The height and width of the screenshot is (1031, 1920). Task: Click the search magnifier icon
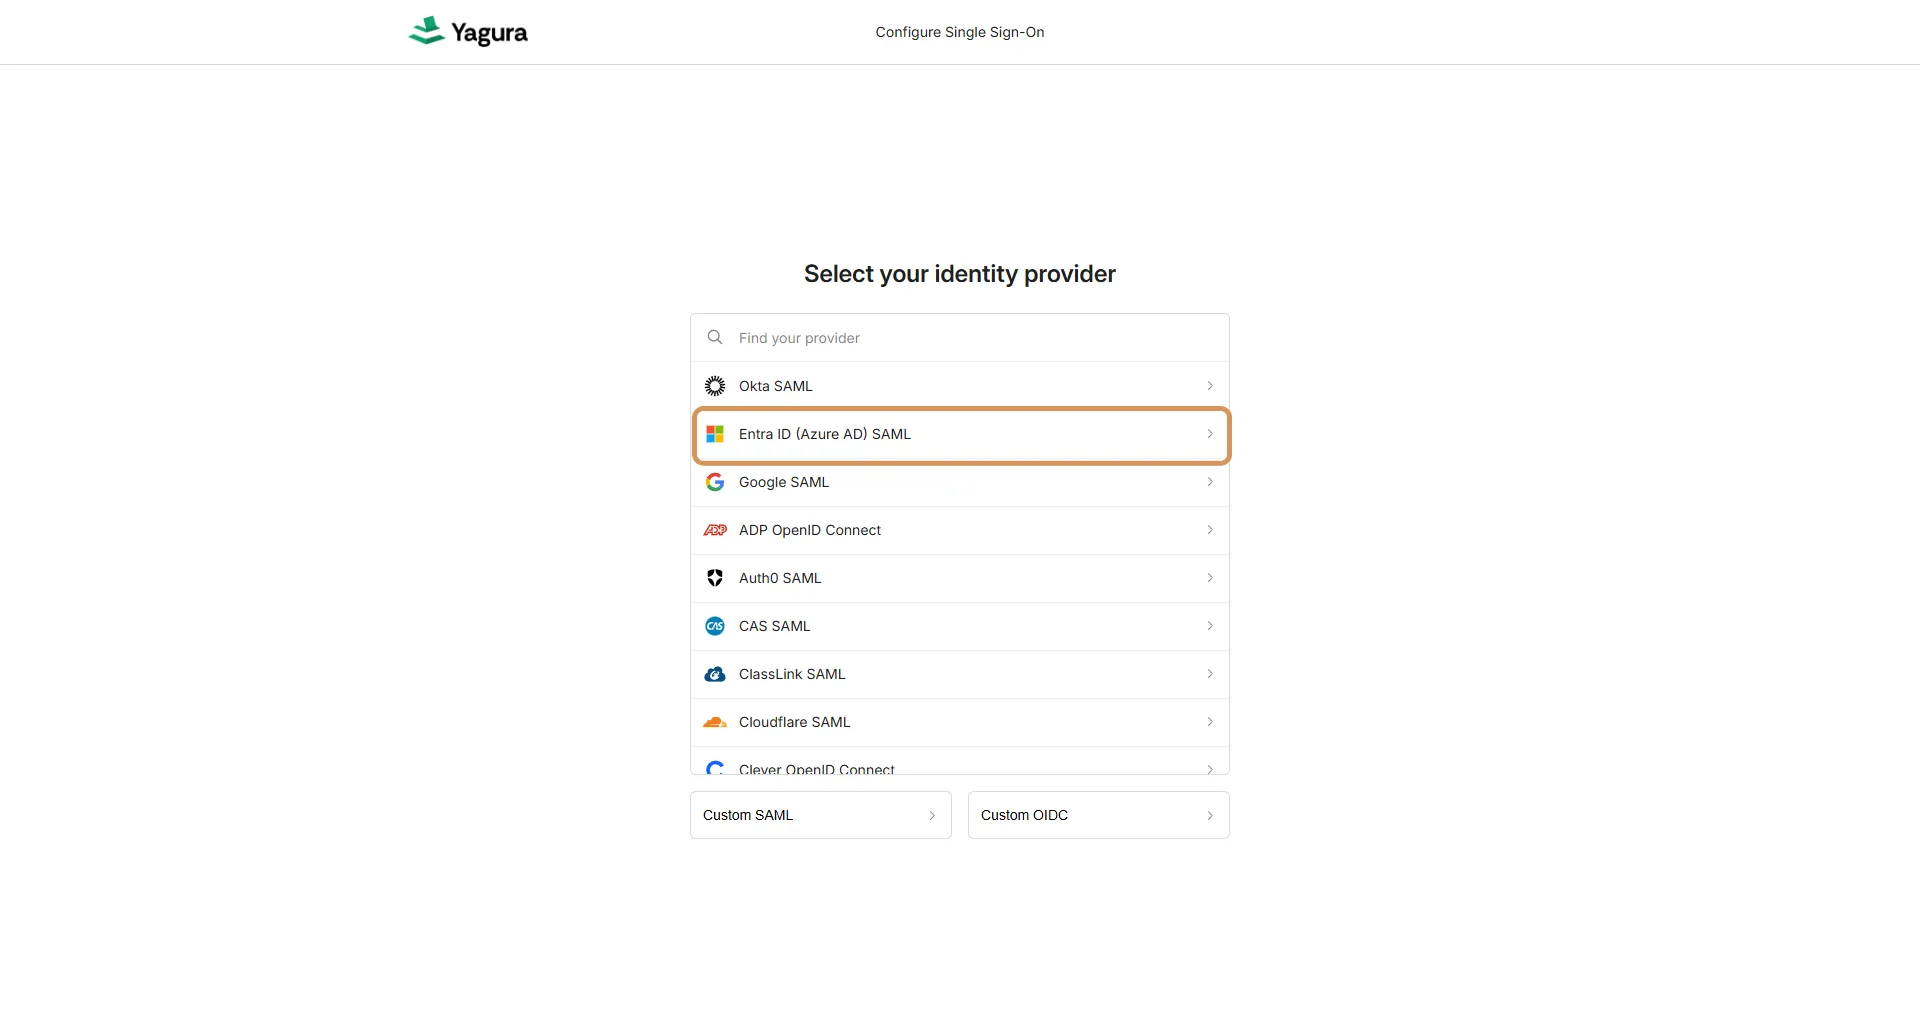tap(715, 338)
